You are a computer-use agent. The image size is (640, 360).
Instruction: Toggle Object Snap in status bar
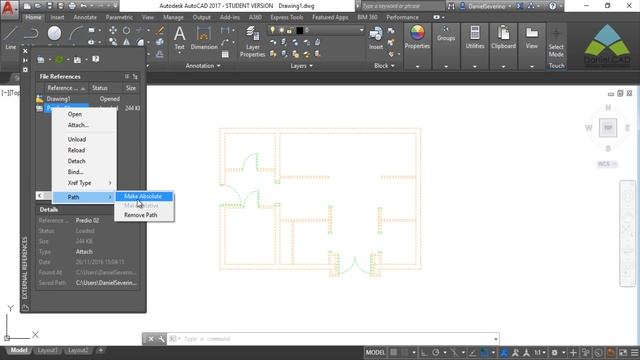click(484, 352)
